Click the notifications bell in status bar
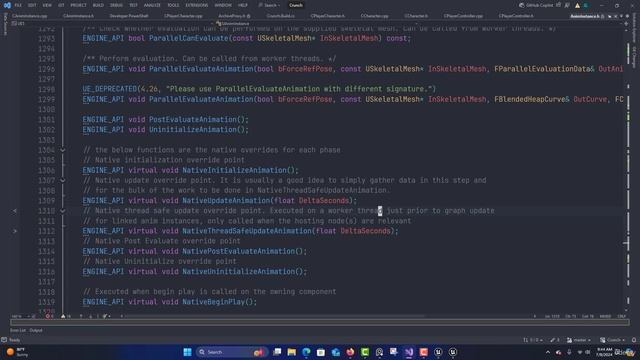This screenshot has width=640, height=360. click(x=634, y=340)
